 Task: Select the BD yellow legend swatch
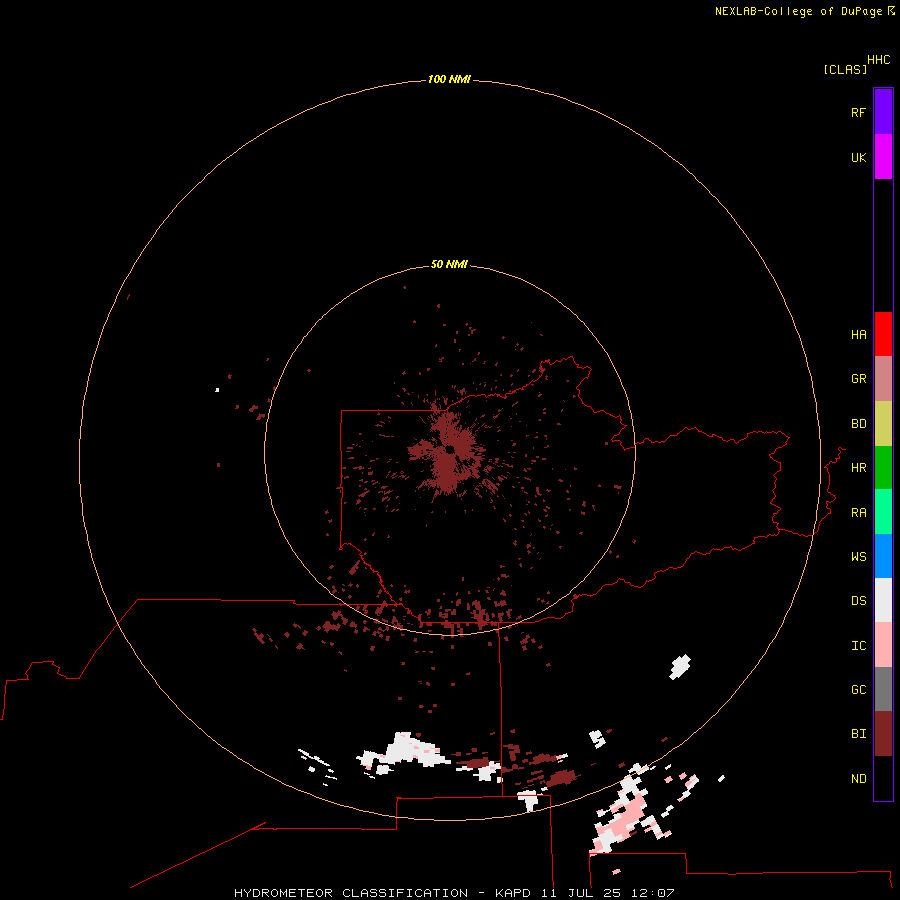click(883, 424)
